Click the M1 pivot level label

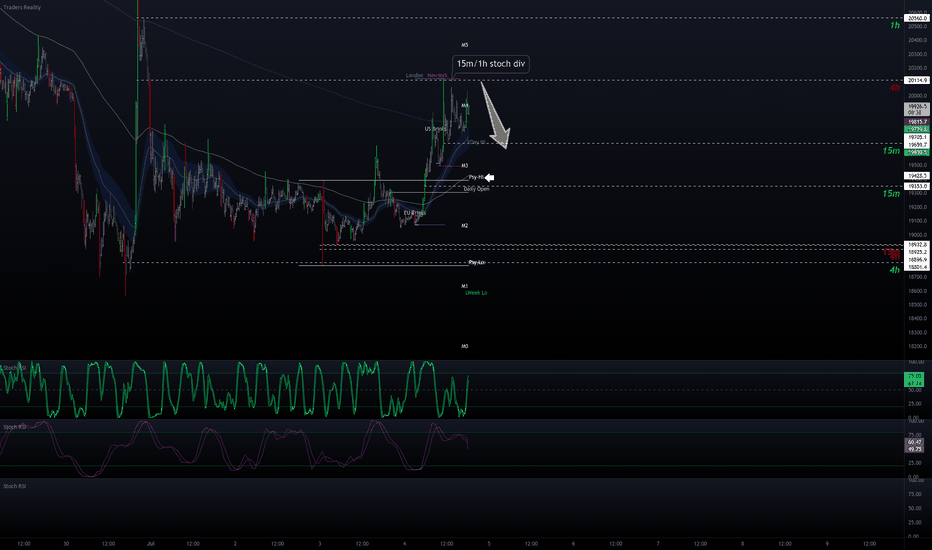pyautogui.click(x=465, y=286)
